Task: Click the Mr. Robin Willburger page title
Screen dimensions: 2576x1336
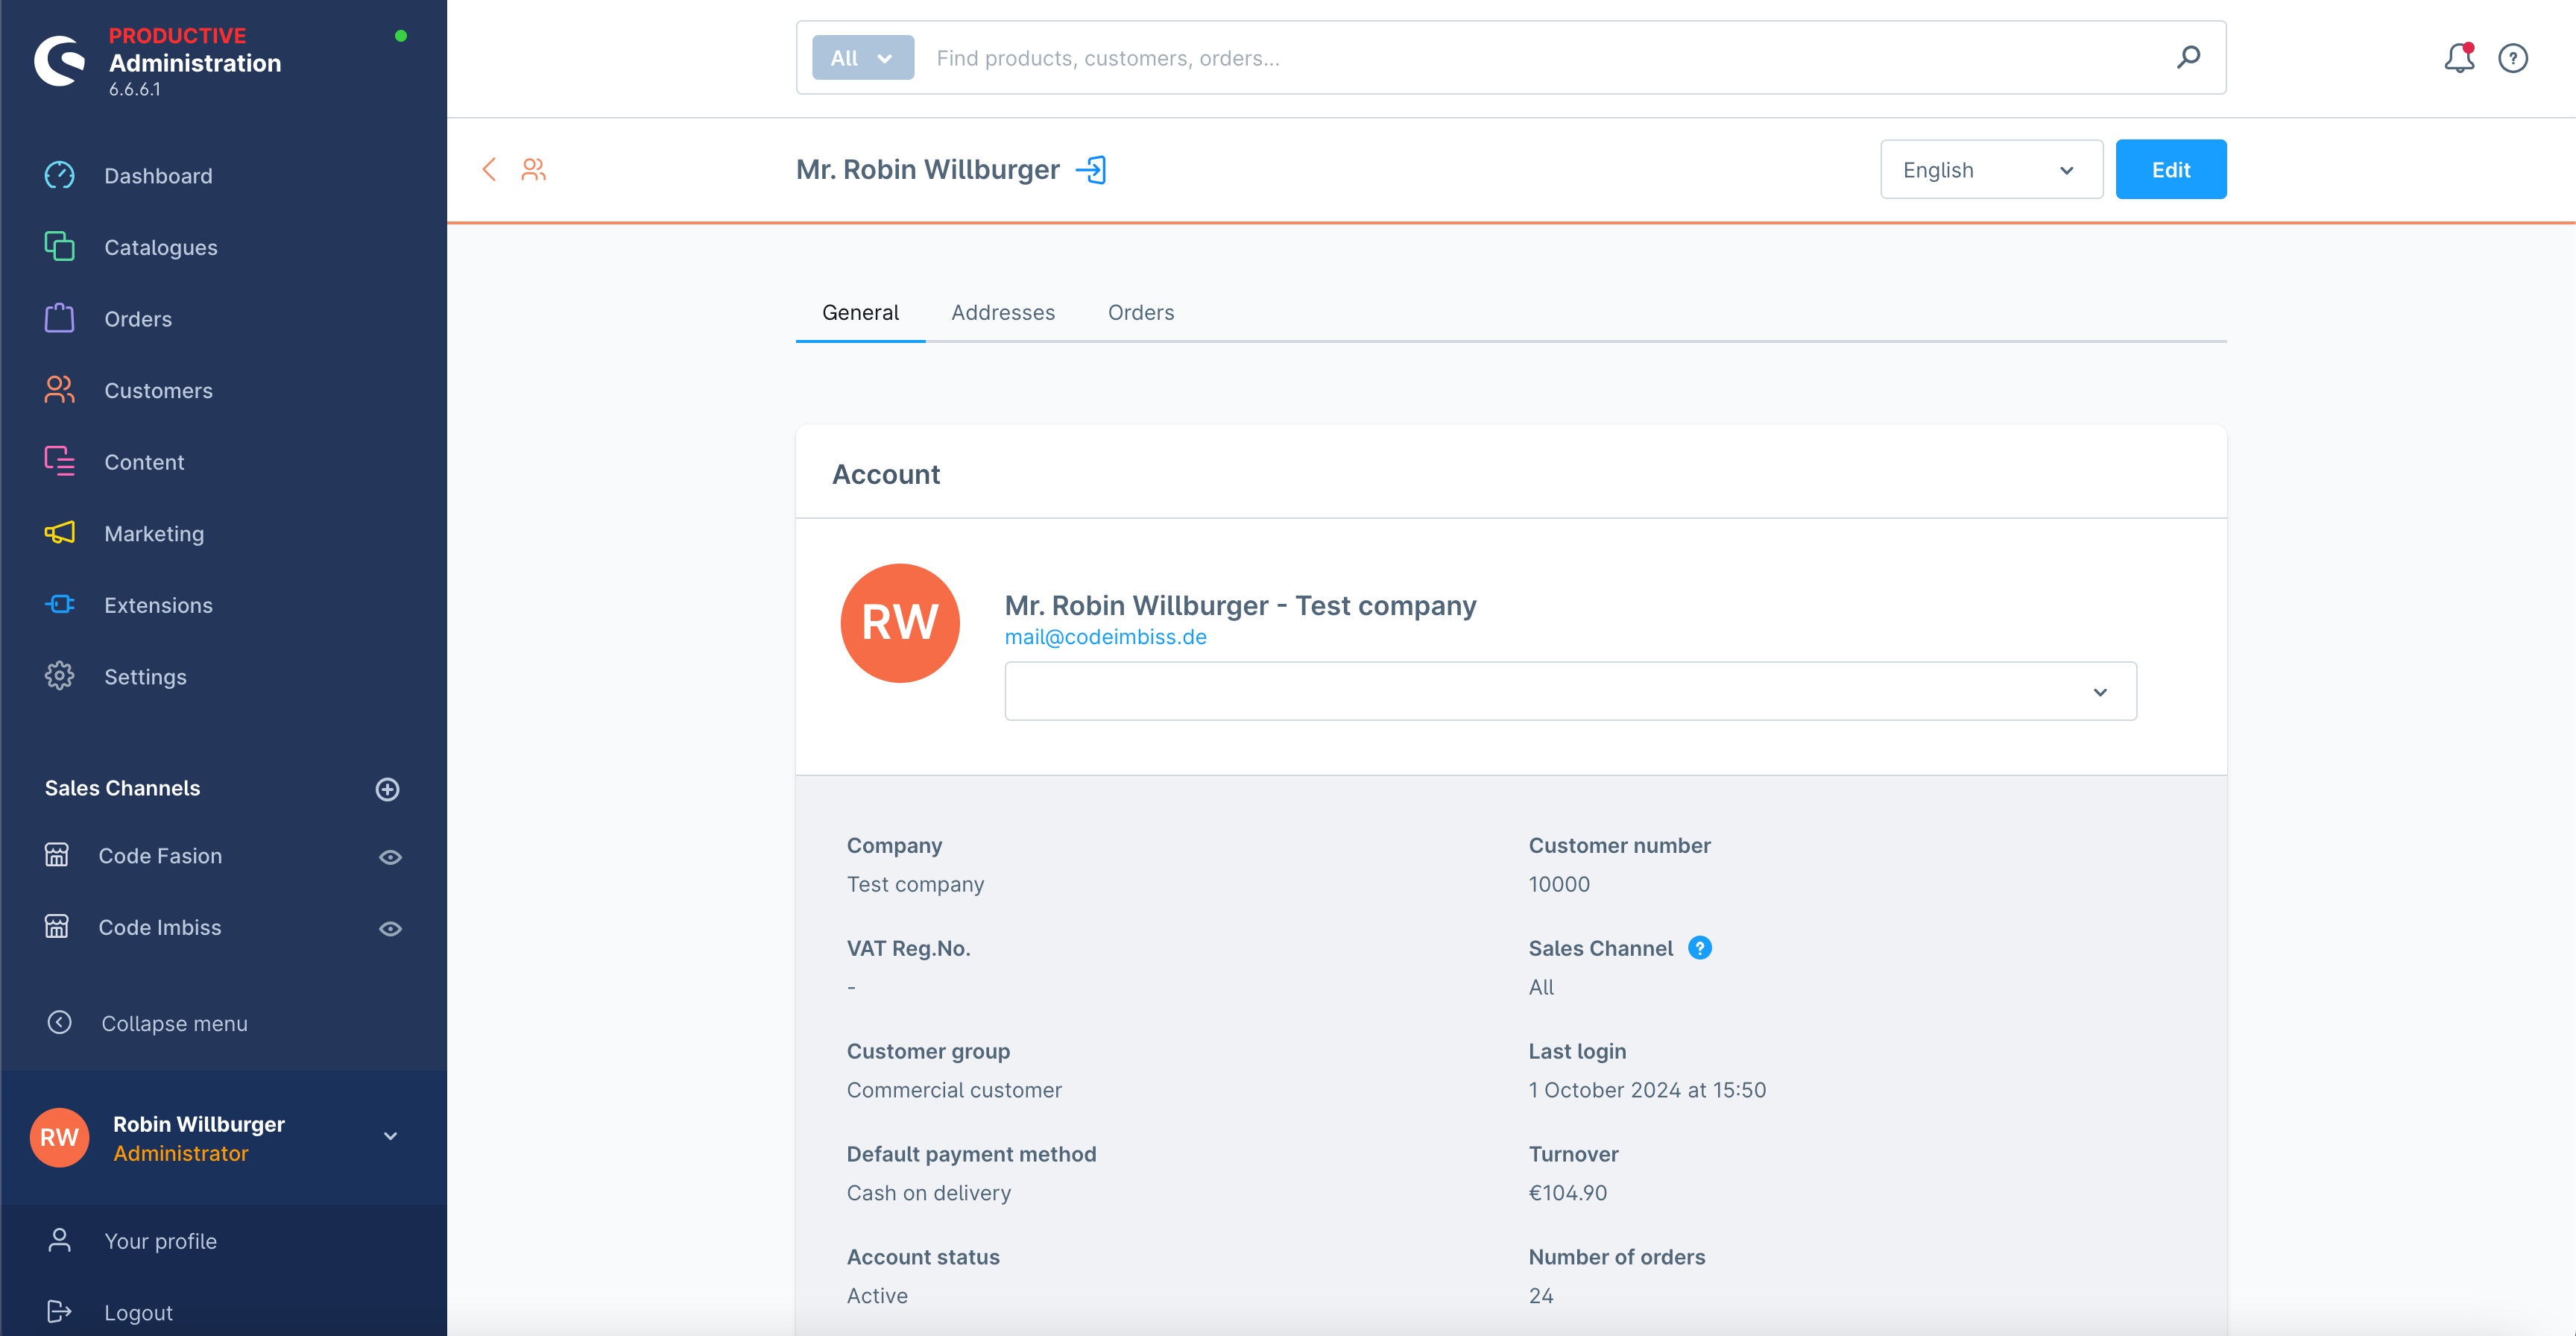Action: pyautogui.click(x=927, y=170)
